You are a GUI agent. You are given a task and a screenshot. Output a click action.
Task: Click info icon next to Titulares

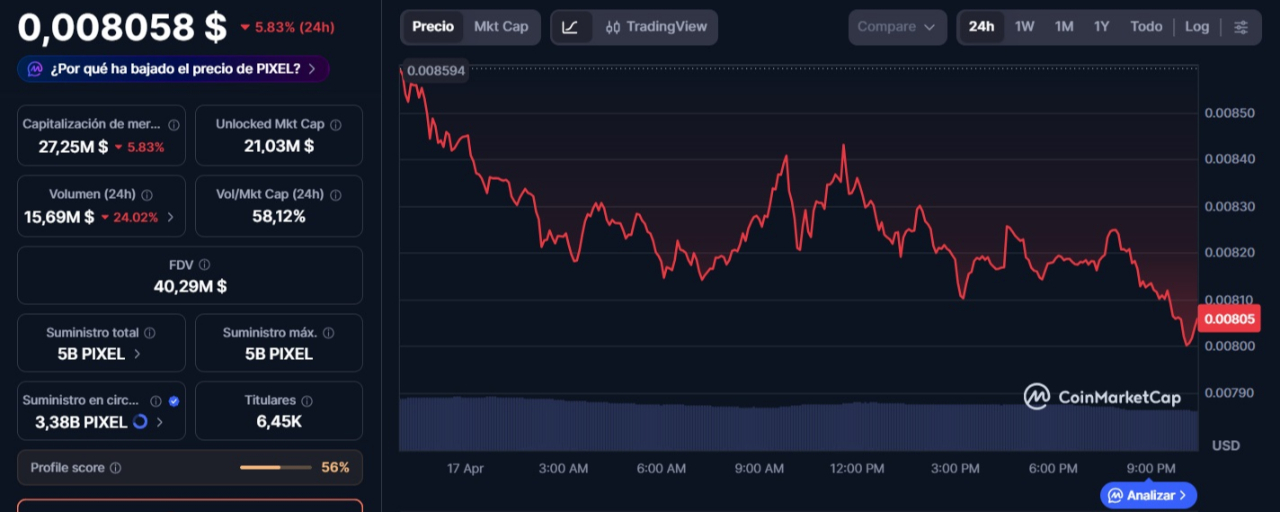tap(306, 401)
